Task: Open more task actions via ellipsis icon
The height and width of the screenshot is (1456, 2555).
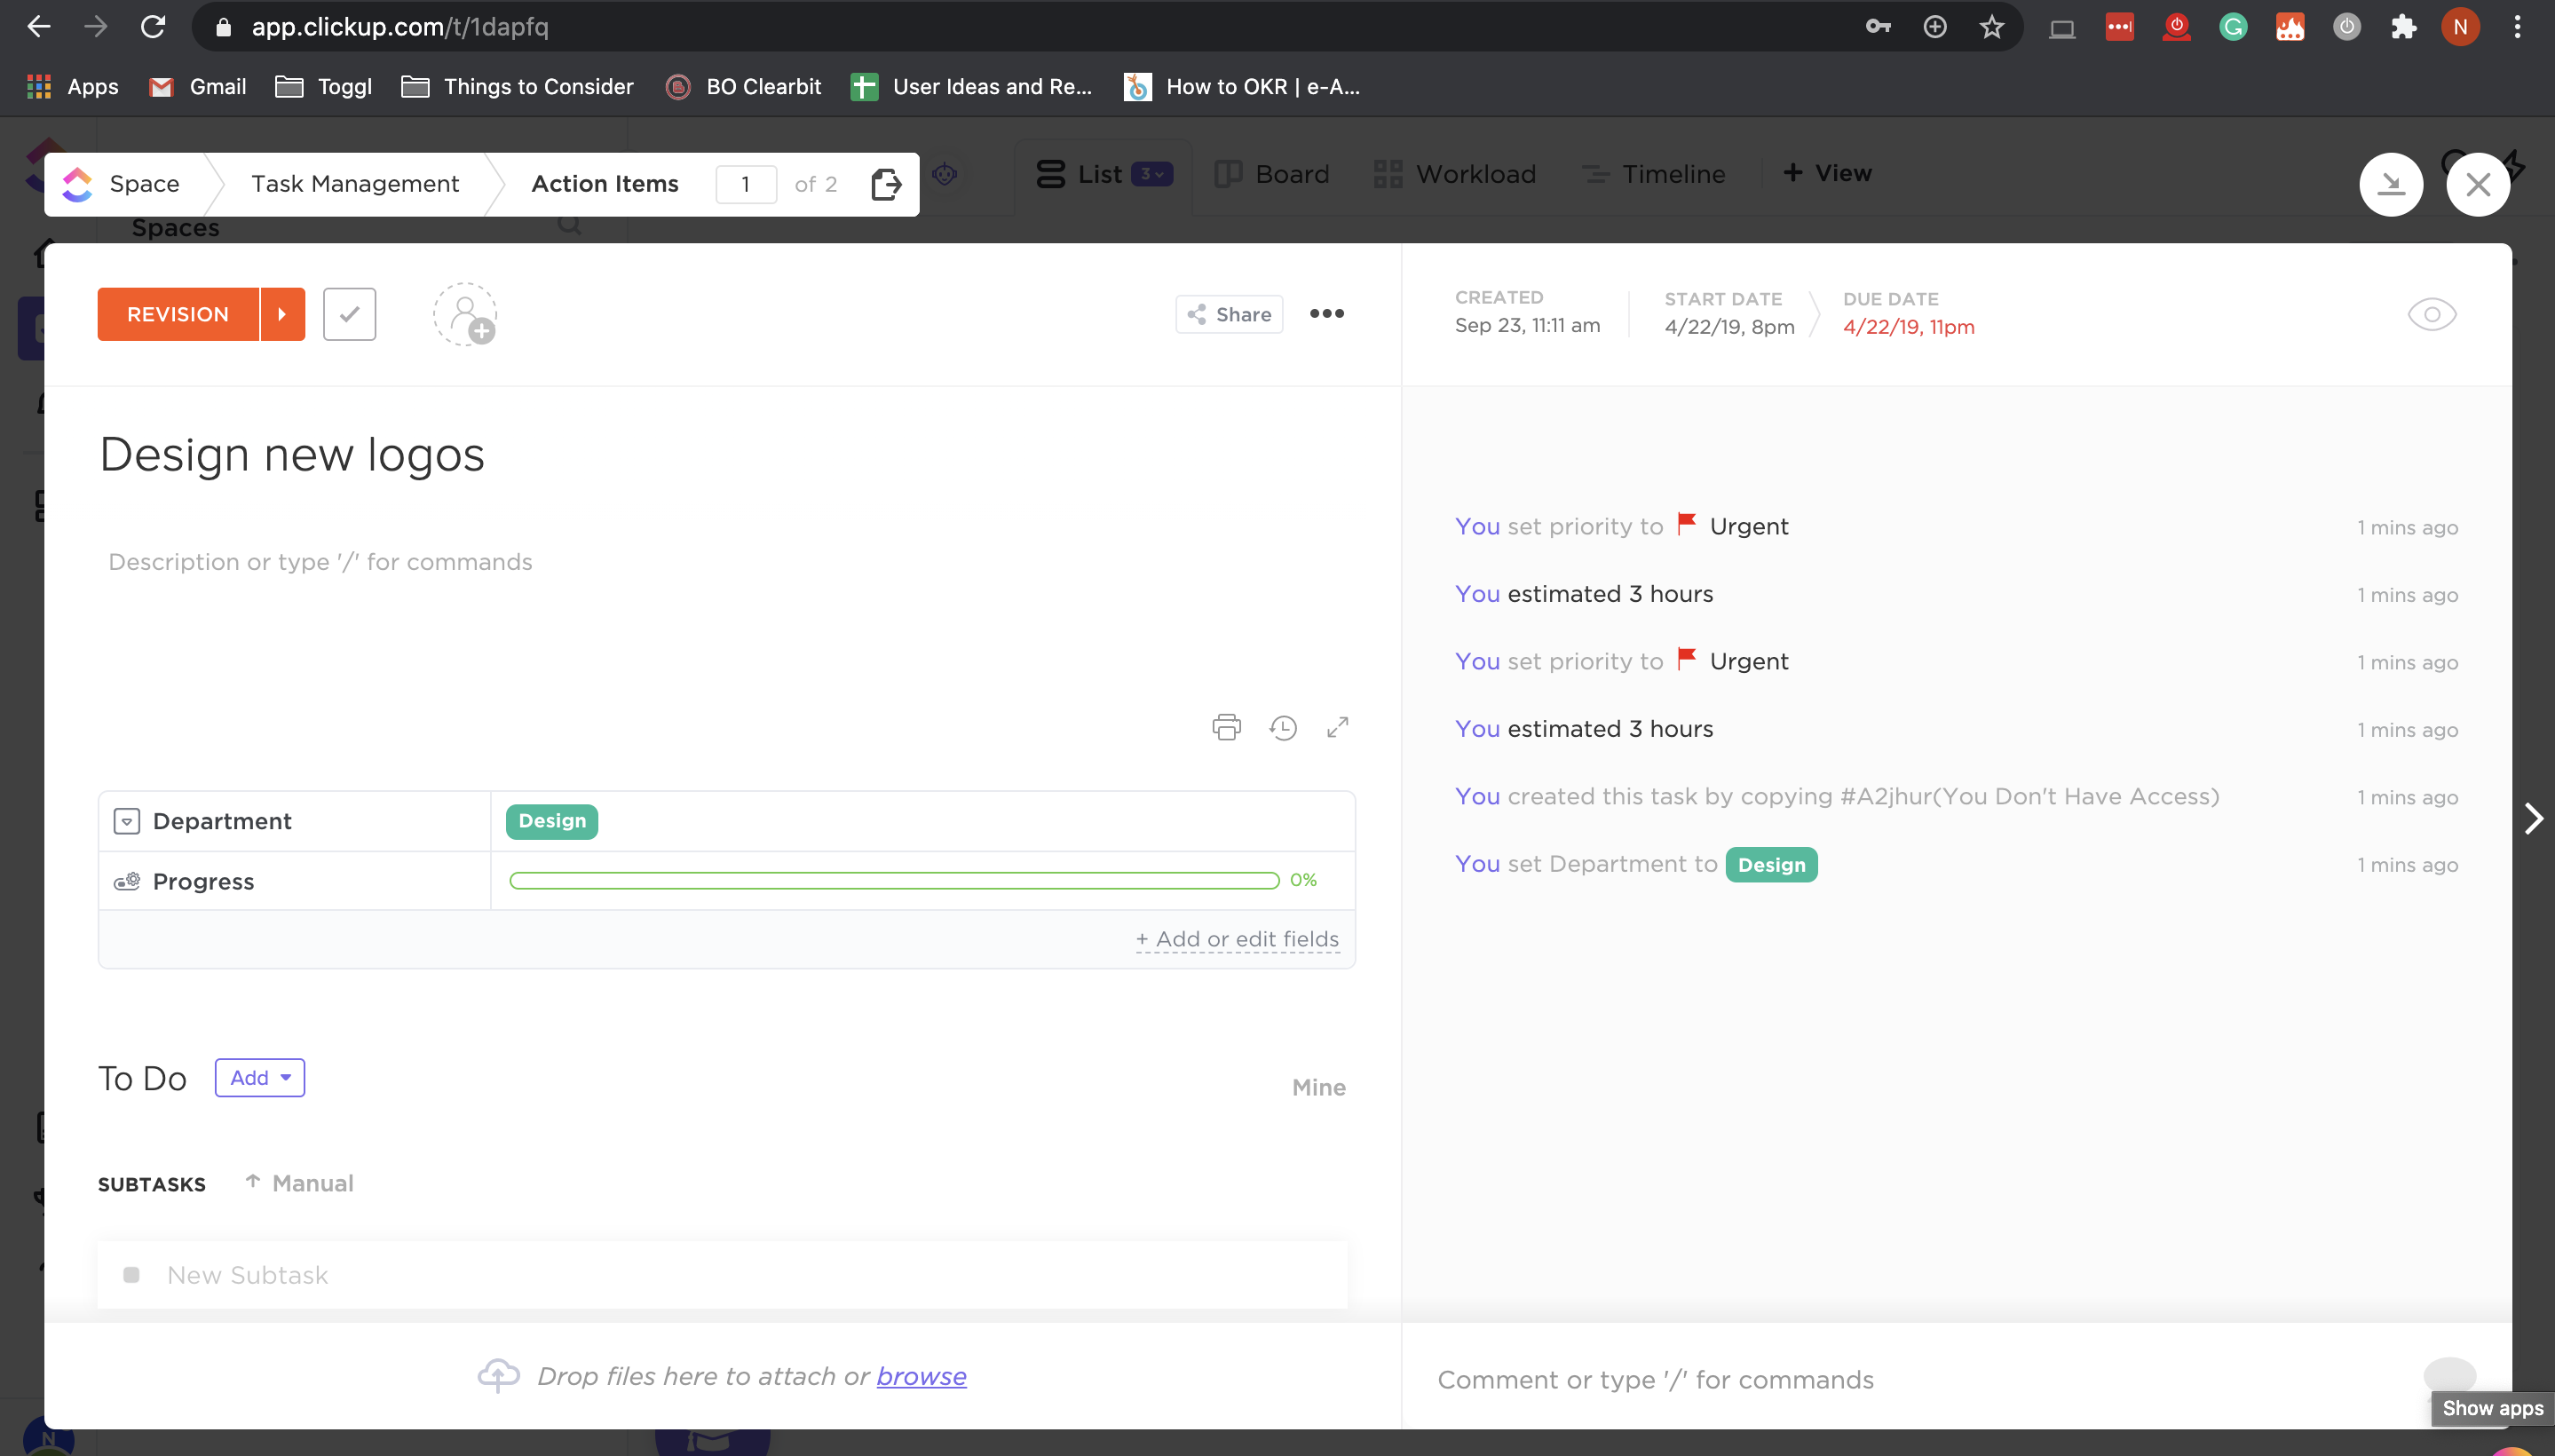Action: point(1326,314)
